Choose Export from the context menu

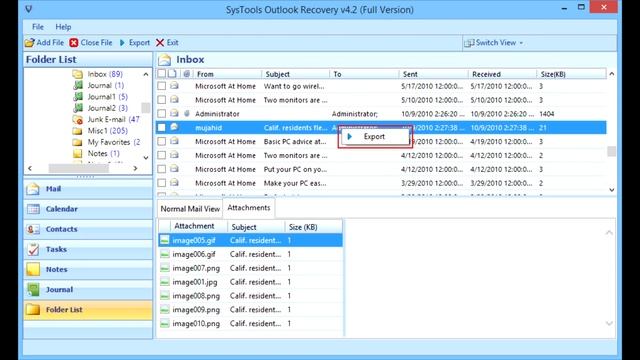(x=374, y=136)
